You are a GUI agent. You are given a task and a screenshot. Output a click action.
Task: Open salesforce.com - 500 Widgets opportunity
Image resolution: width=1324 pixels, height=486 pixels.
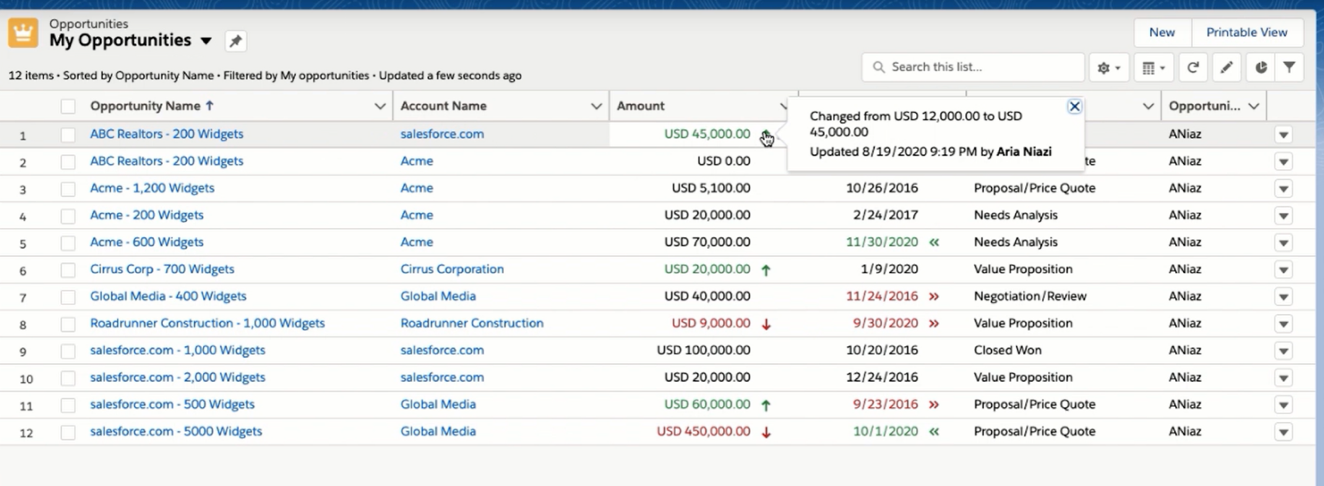click(172, 404)
